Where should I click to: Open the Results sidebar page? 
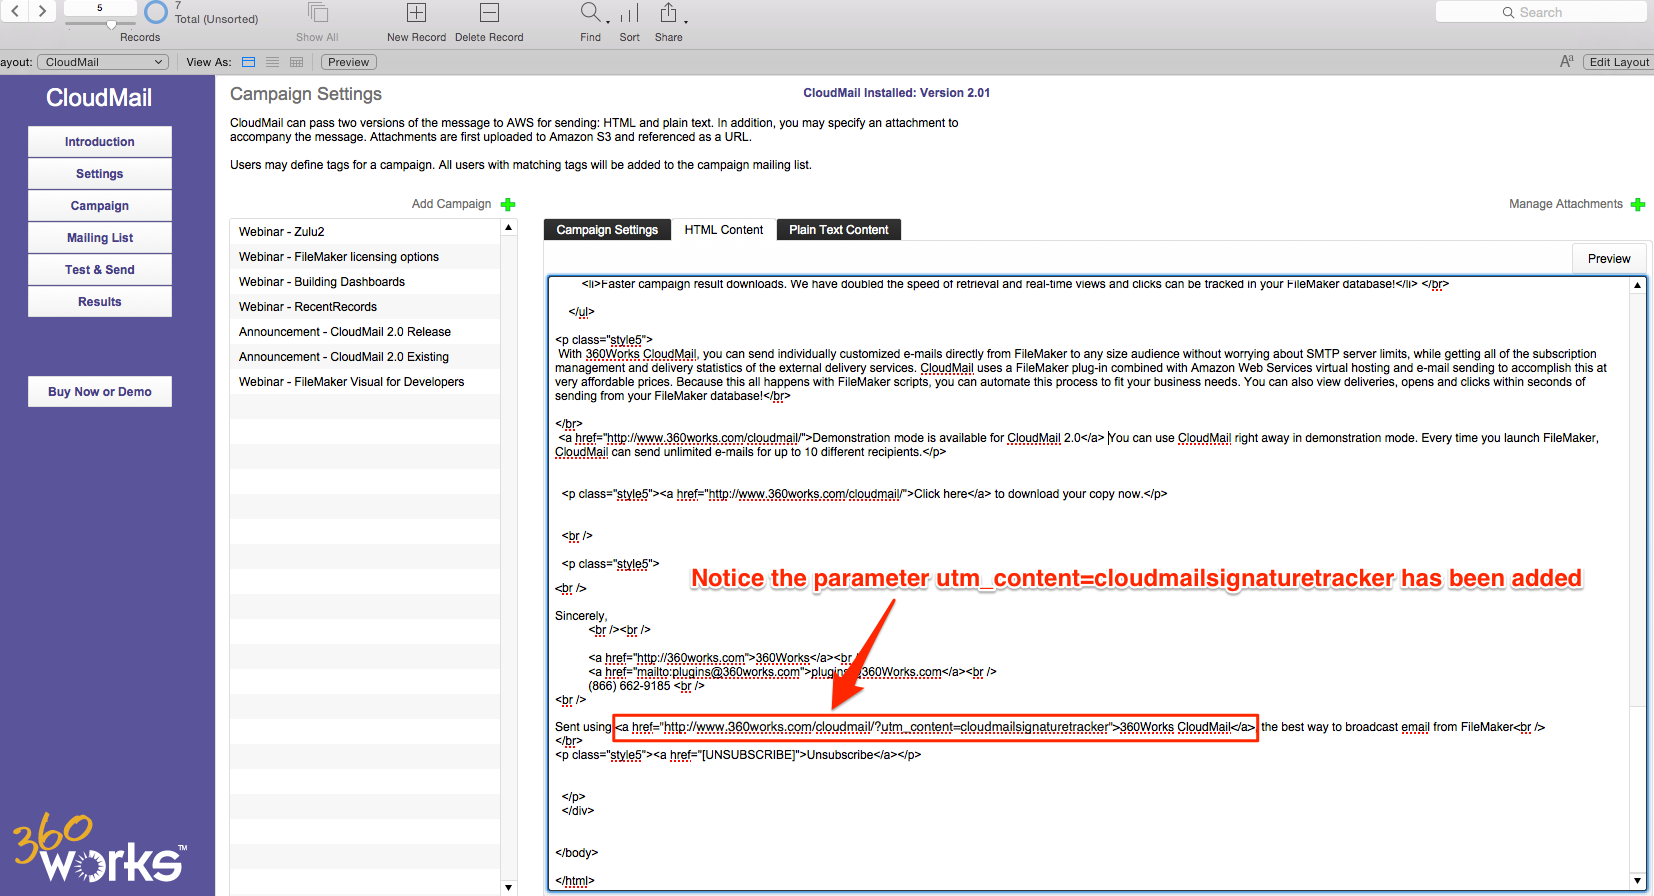(100, 302)
